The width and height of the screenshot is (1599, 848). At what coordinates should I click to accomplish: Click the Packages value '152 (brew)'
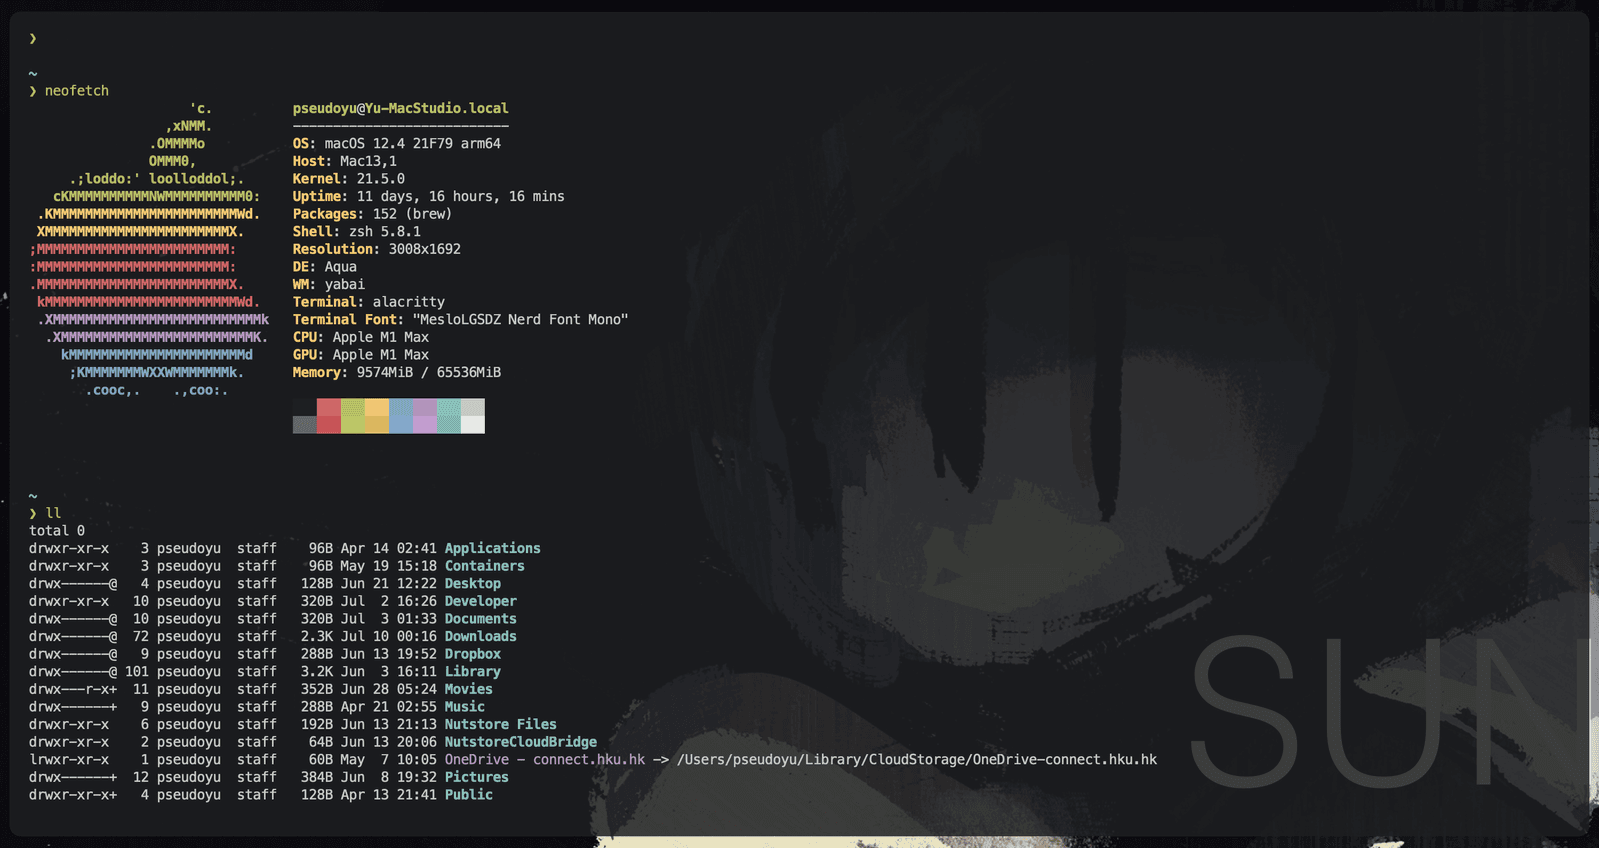(412, 214)
